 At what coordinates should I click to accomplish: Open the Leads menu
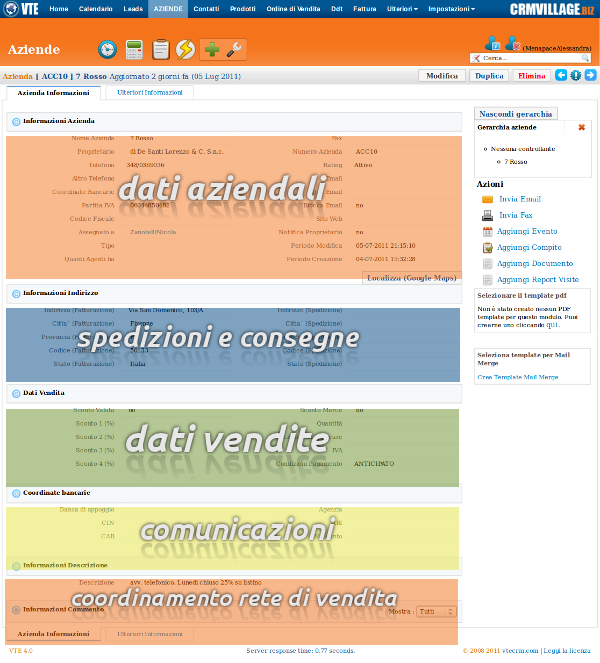click(133, 8)
